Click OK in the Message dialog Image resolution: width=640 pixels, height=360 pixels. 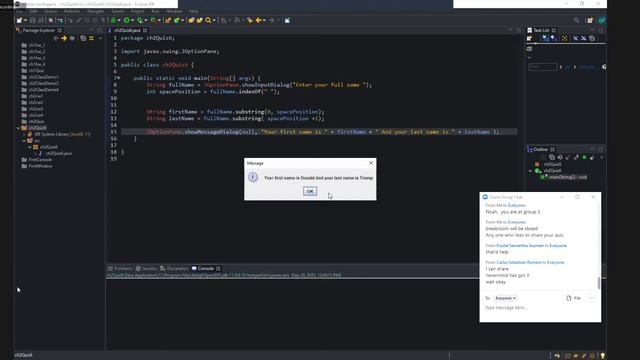click(x=310, y=191)
